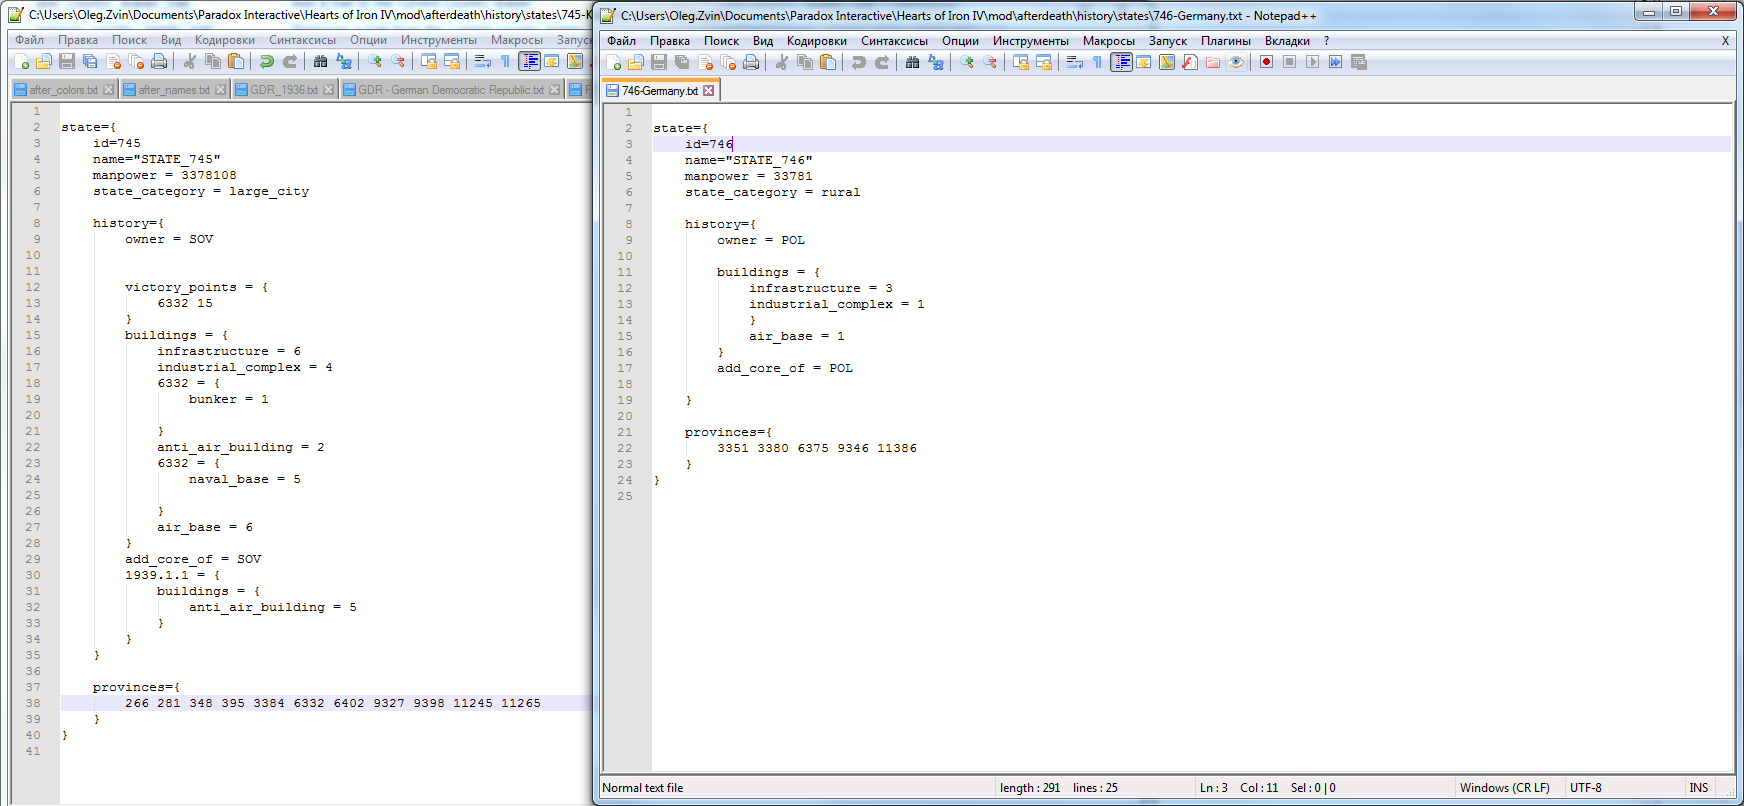Open the Кодировки menu in right window
The width and height of the screenshot is (1744, 806).
(x=816, y=41)
